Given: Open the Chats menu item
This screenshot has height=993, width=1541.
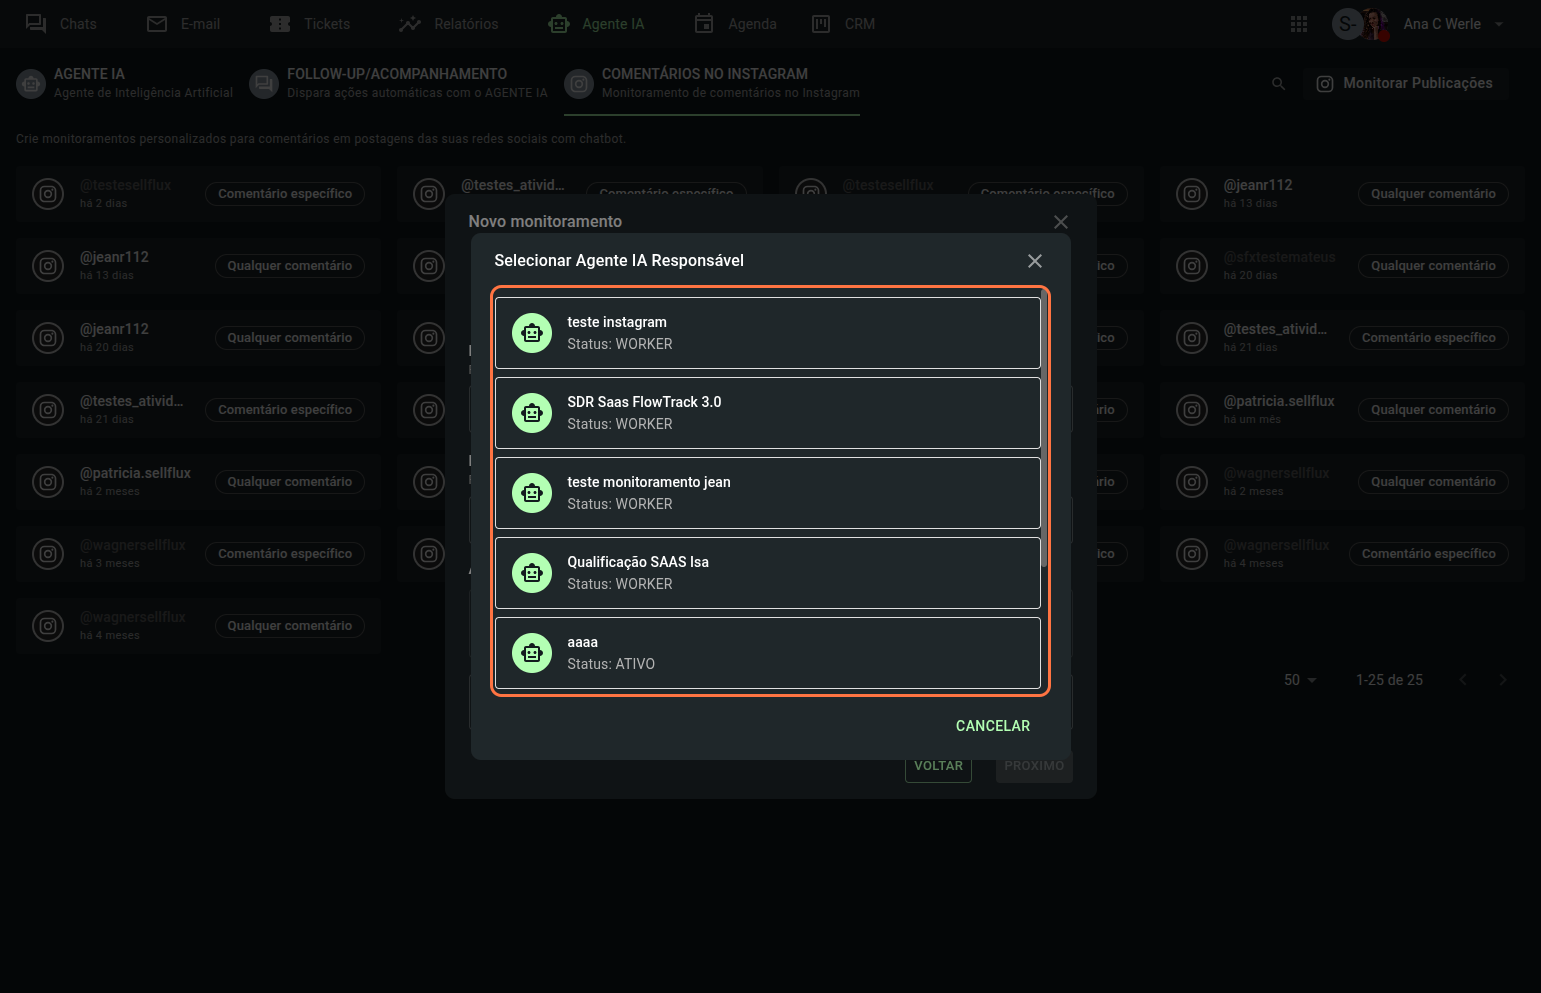Looking at the screenshot, I should [61, 24].
